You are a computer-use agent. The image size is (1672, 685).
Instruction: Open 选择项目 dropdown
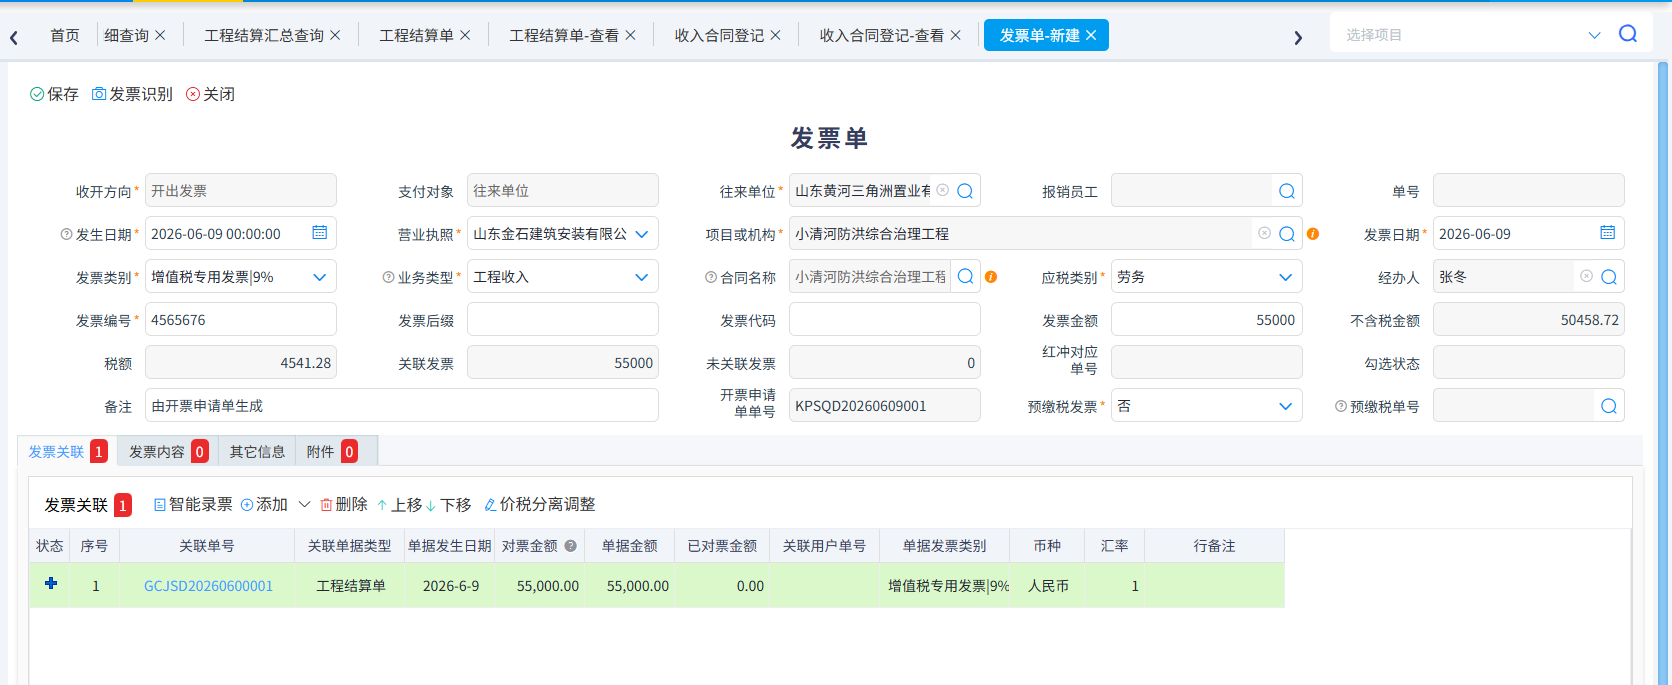pos(1595,35)
